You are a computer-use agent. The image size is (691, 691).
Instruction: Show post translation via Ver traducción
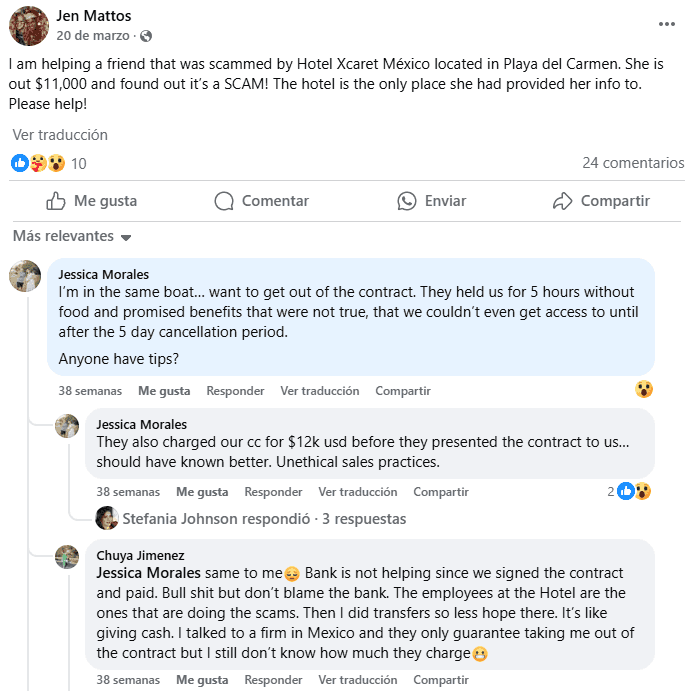point(60,135)
